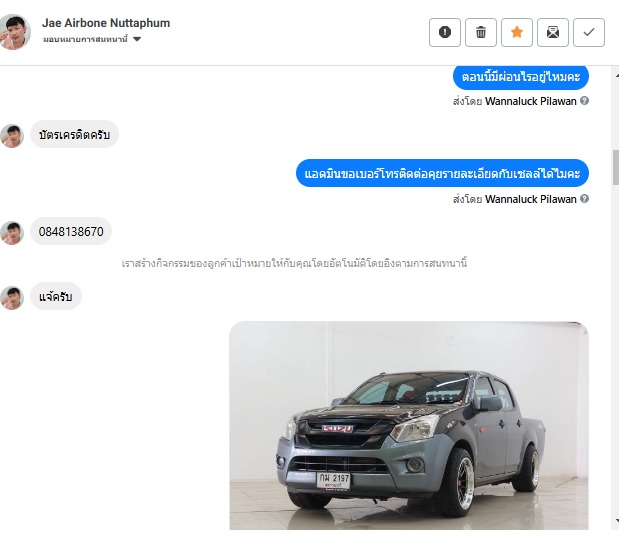Click the second Wannaluck Pilawan sender name
The image size is (619, 536).
[530, 199]
